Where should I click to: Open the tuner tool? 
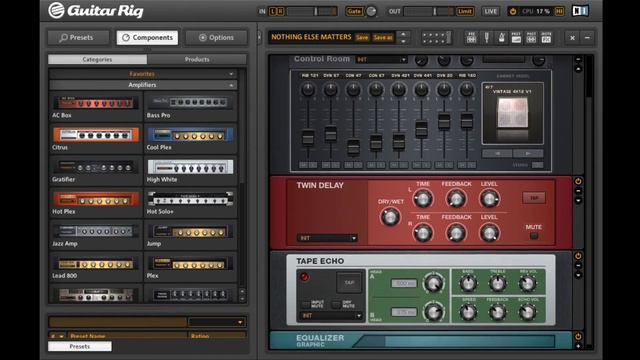pos(487,38)
